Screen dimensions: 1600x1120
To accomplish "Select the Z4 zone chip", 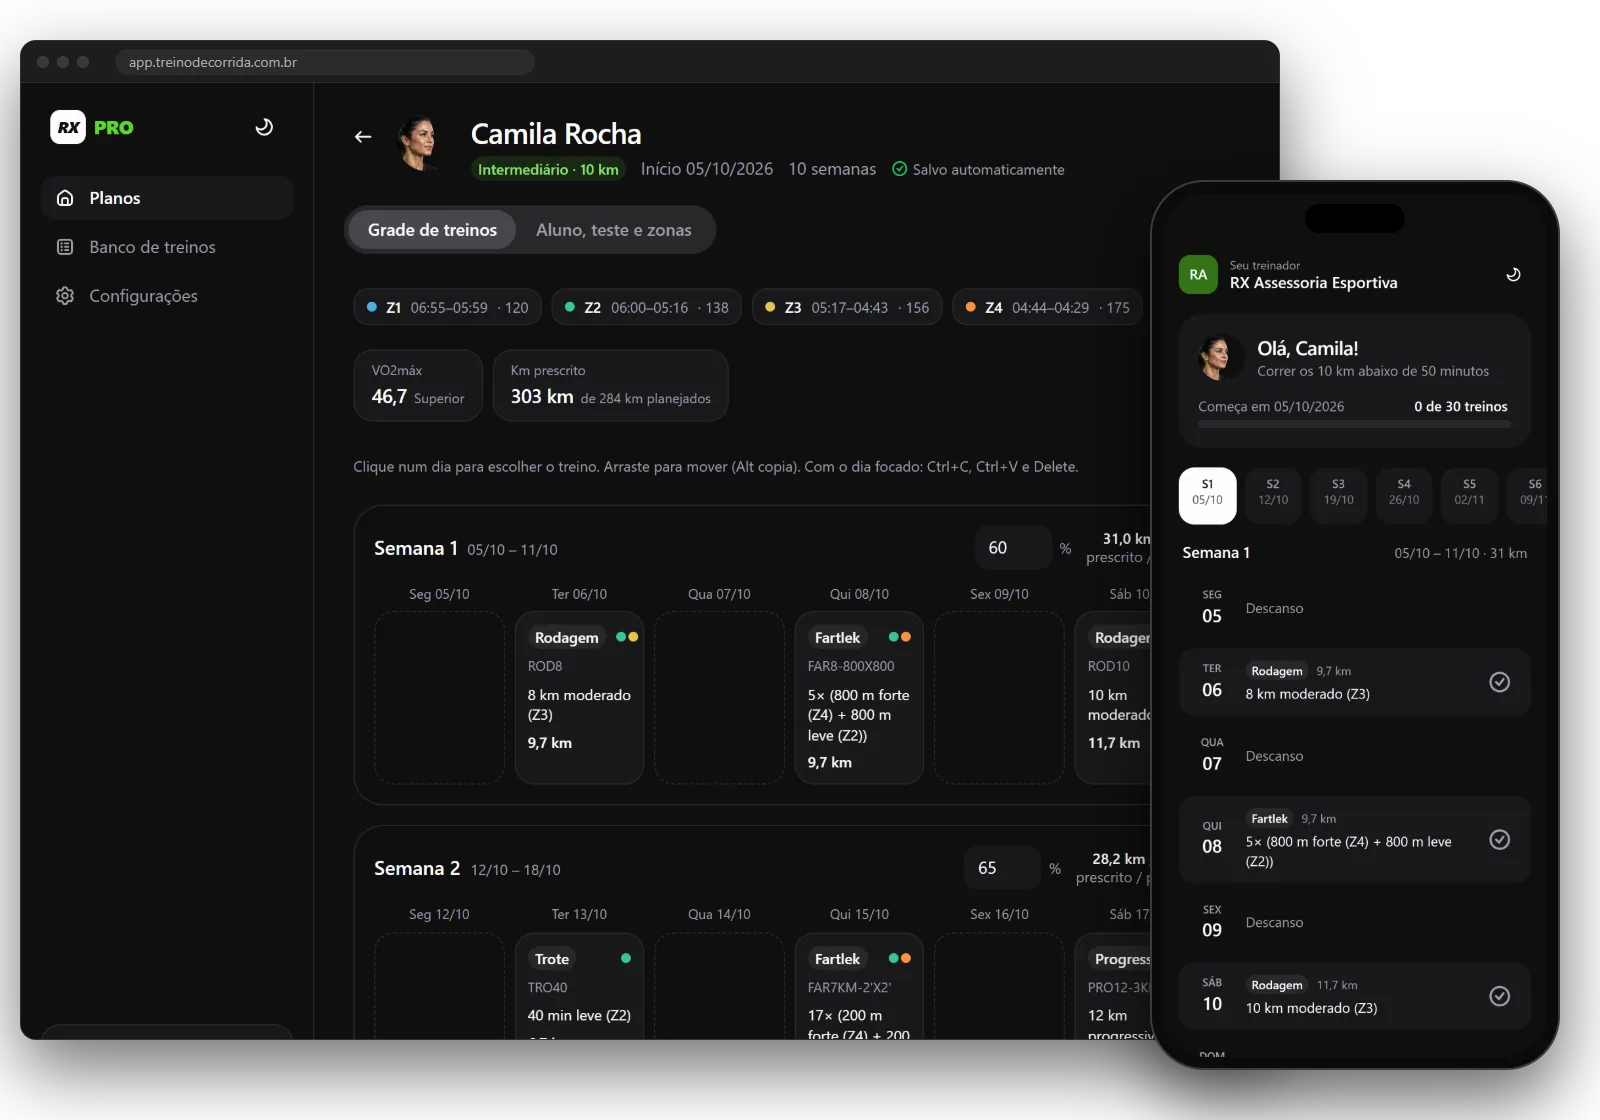I will 1047,307.
